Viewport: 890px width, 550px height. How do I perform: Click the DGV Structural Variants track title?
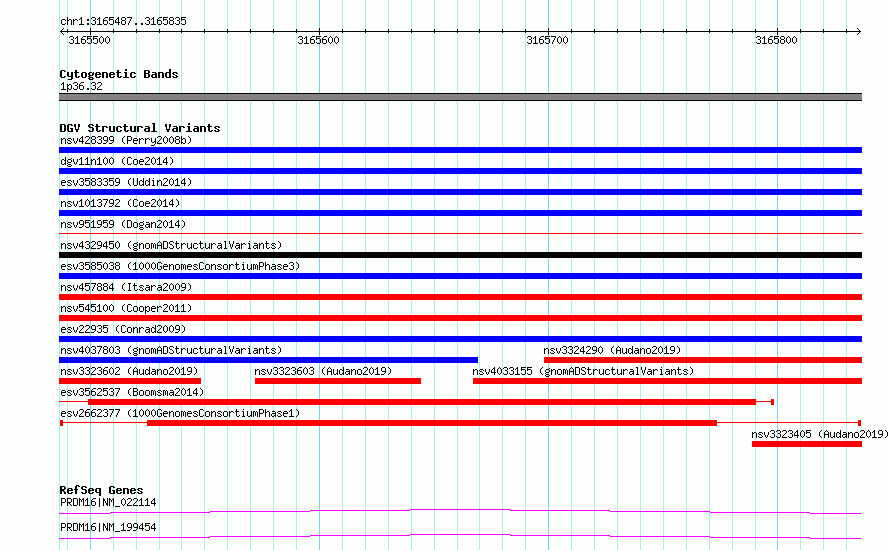pos(140,128)
